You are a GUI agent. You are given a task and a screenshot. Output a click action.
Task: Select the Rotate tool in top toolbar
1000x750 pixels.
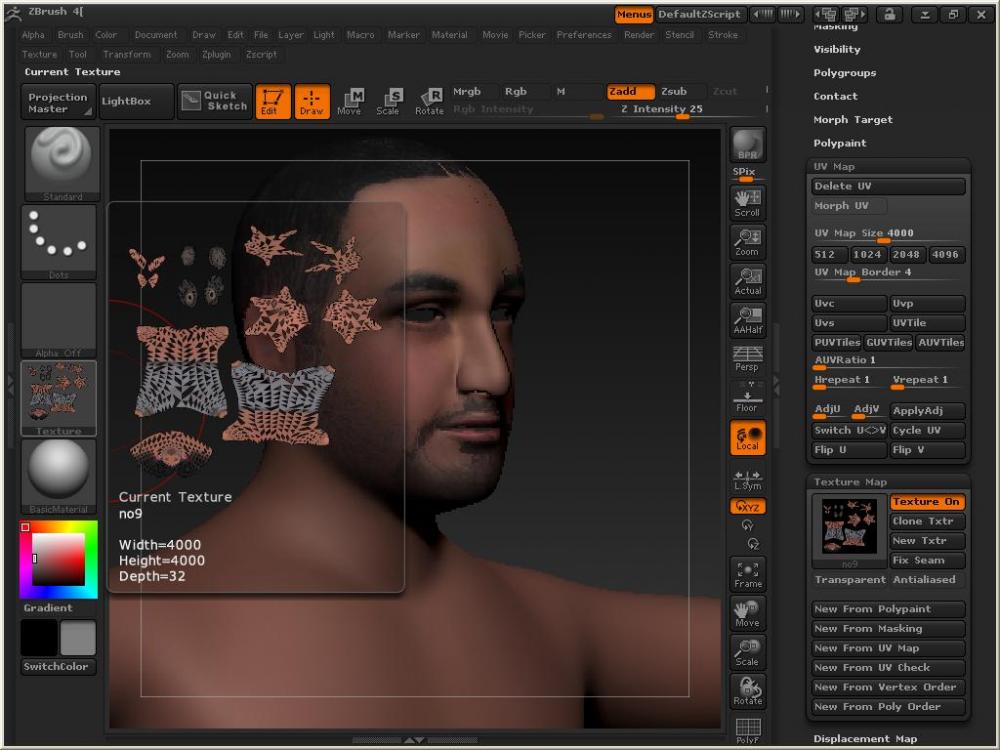coord(429,101)
